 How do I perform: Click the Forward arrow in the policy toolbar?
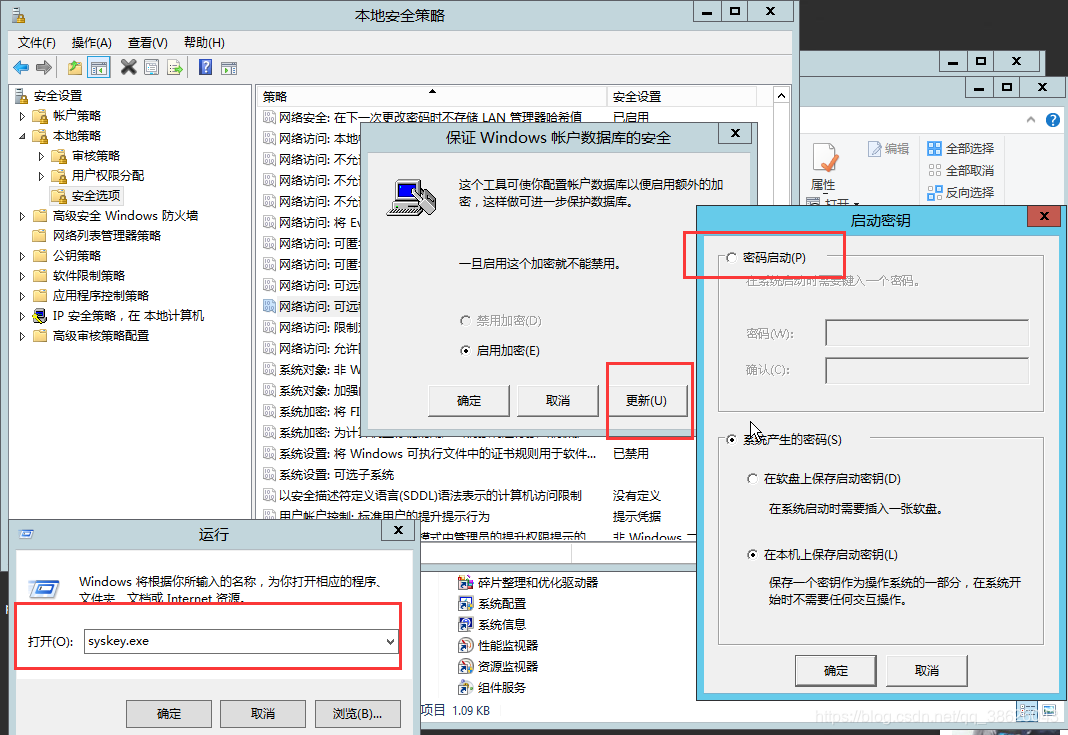tap(44, 67)
